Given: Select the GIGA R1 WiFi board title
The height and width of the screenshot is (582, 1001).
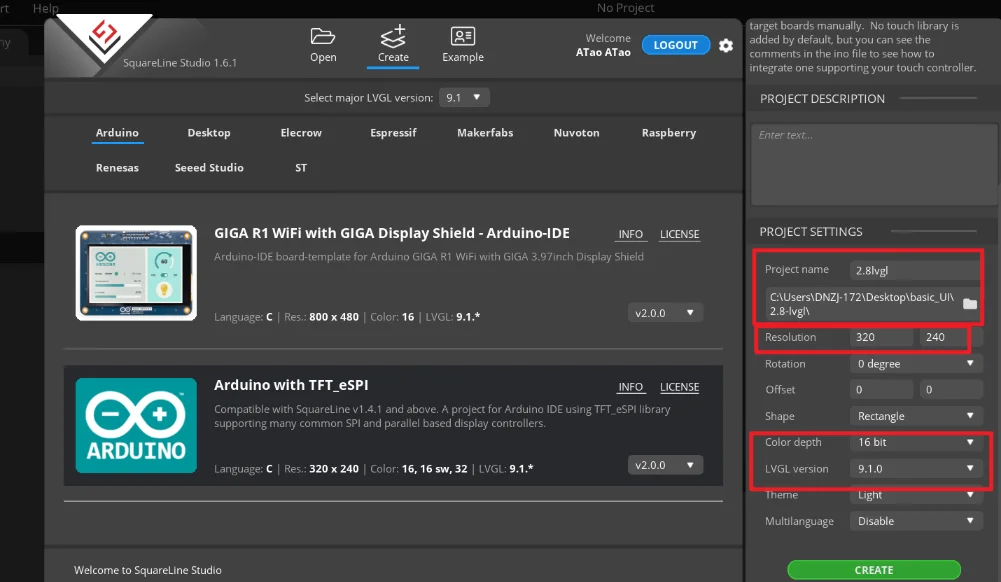Looking at the screenshot, I should pyautogui.click(x=391, y=233).
